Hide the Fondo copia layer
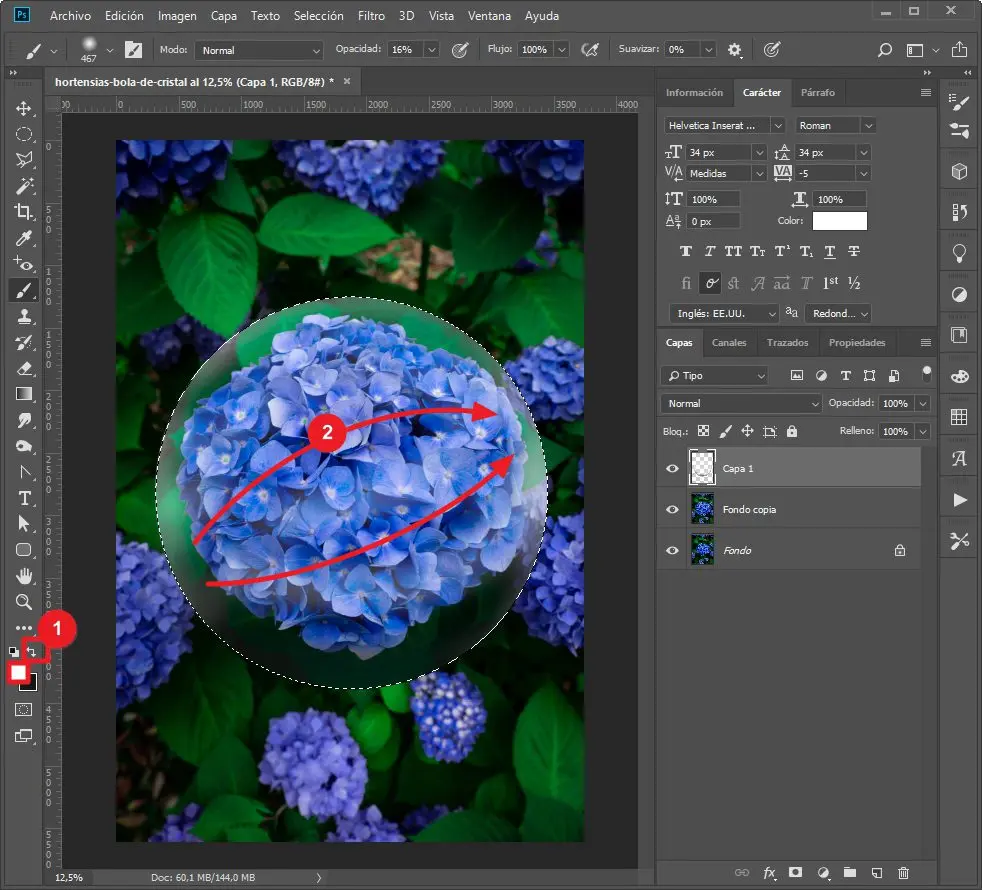Image resolution: width=982 pixels, height=890 pixels. tap(672, 509)
